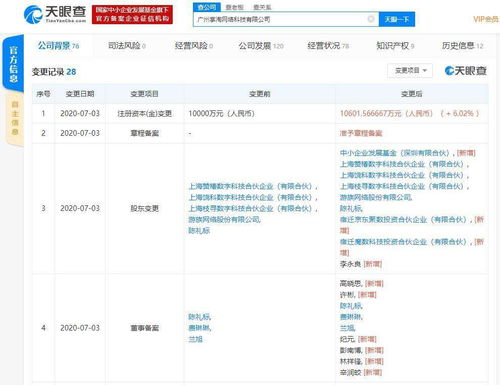This screenshot has height=385, width=500.
Task: Click date 2020-07-03 in row 4
Action: pos(80,328)
